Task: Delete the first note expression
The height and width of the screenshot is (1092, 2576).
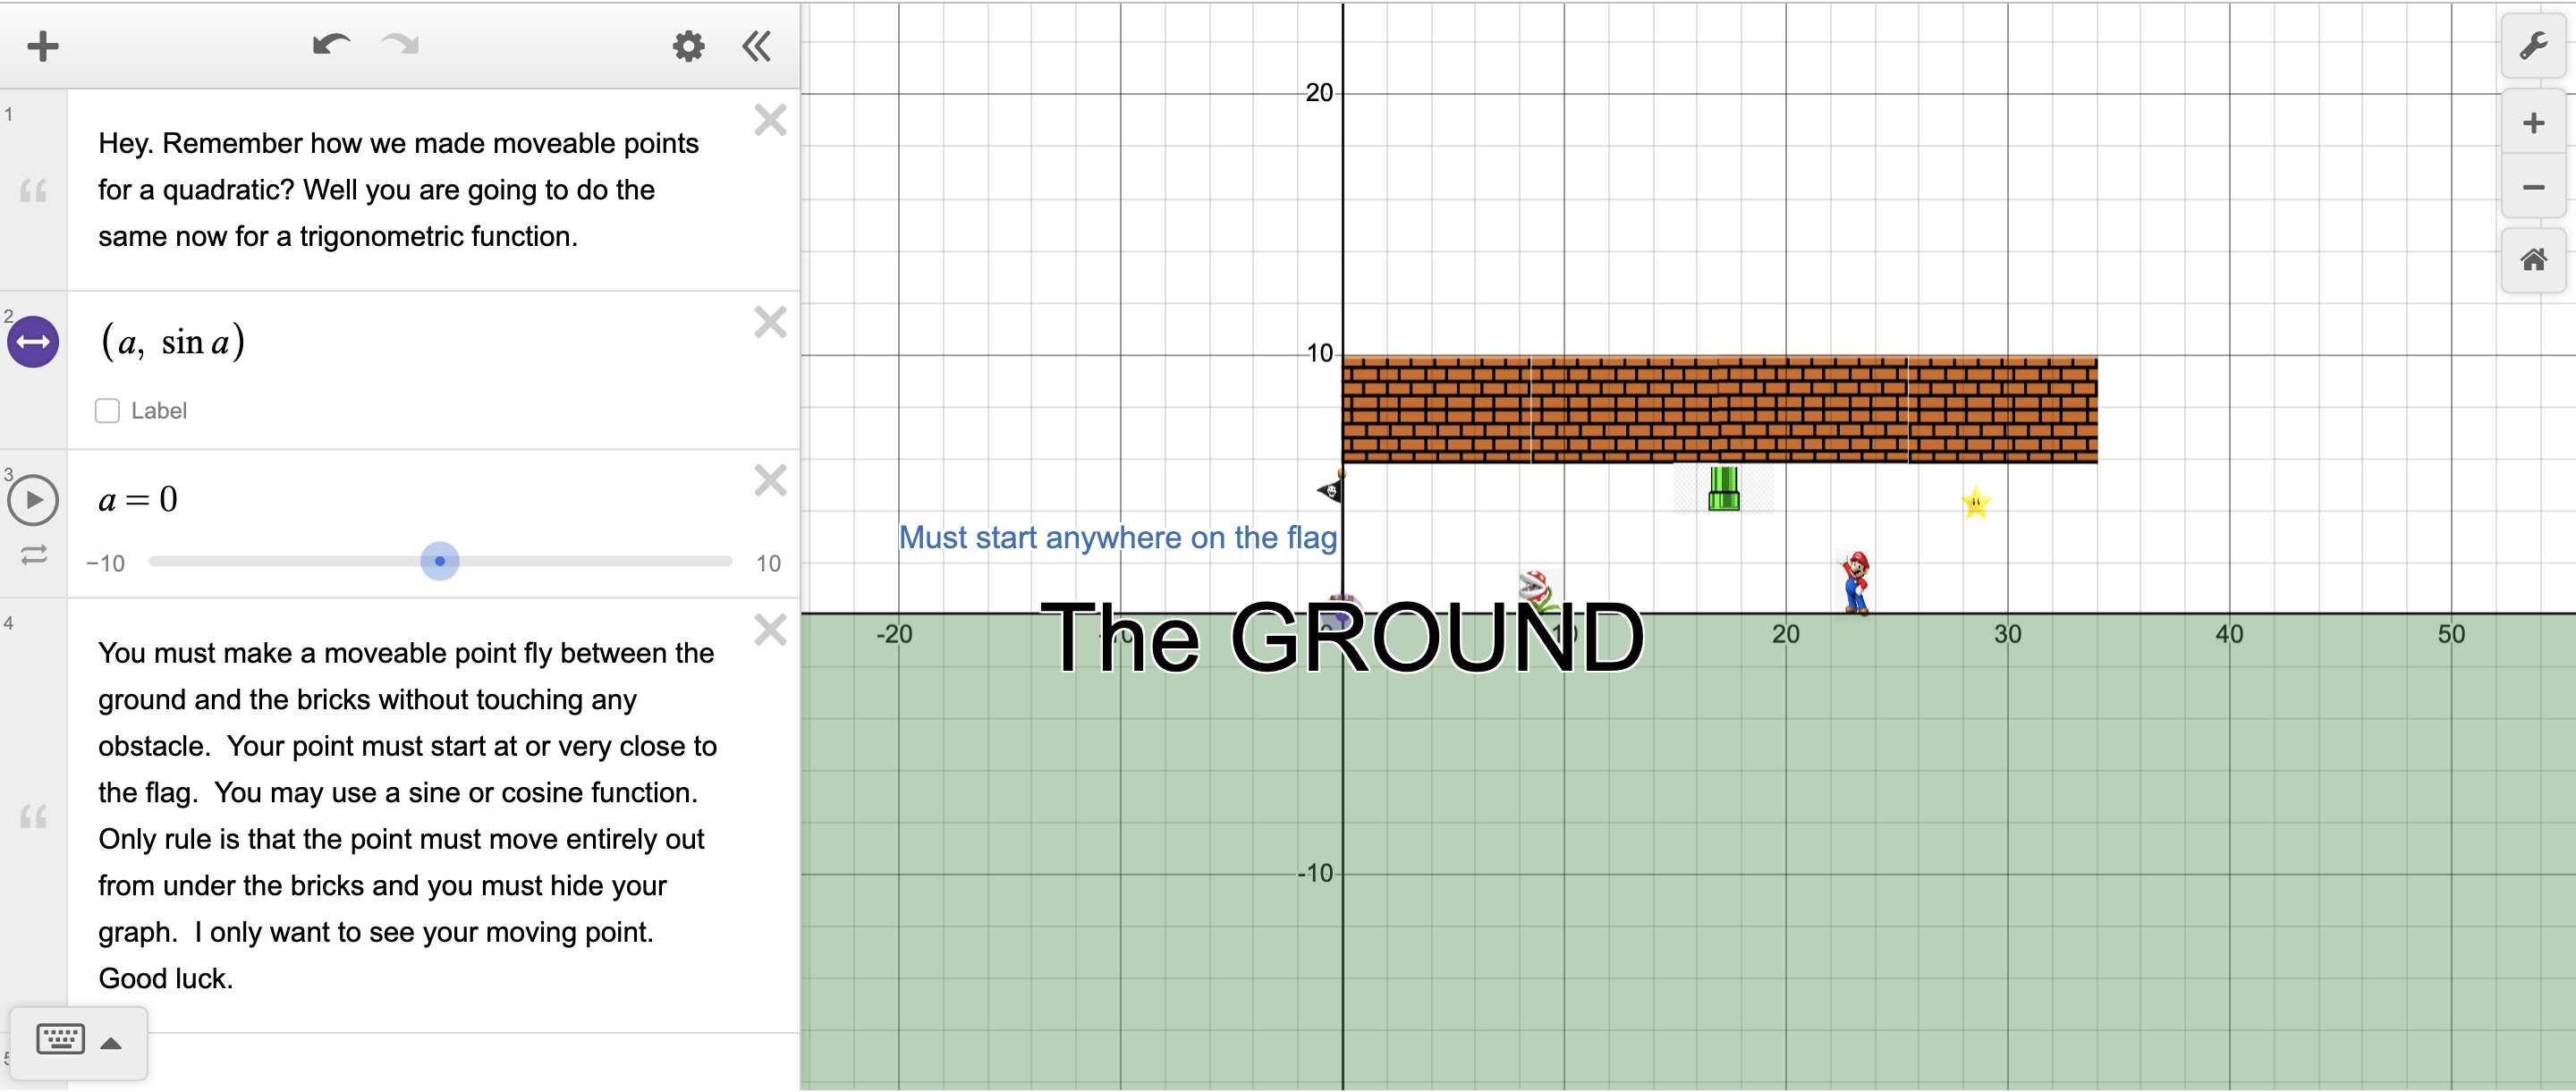Action: (x=770, y=121)
